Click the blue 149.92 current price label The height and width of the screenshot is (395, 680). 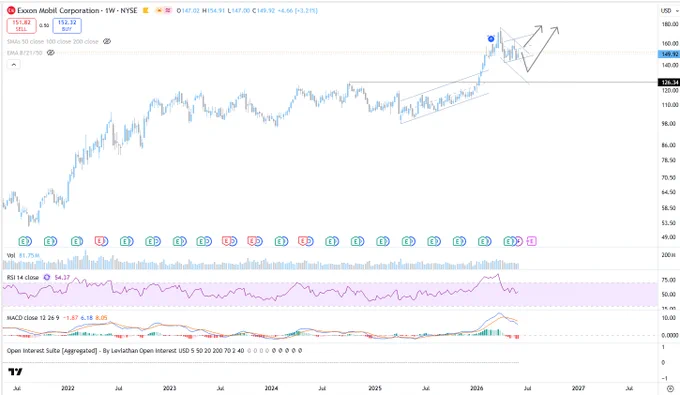pyautogui.click(x=668, y=54)
